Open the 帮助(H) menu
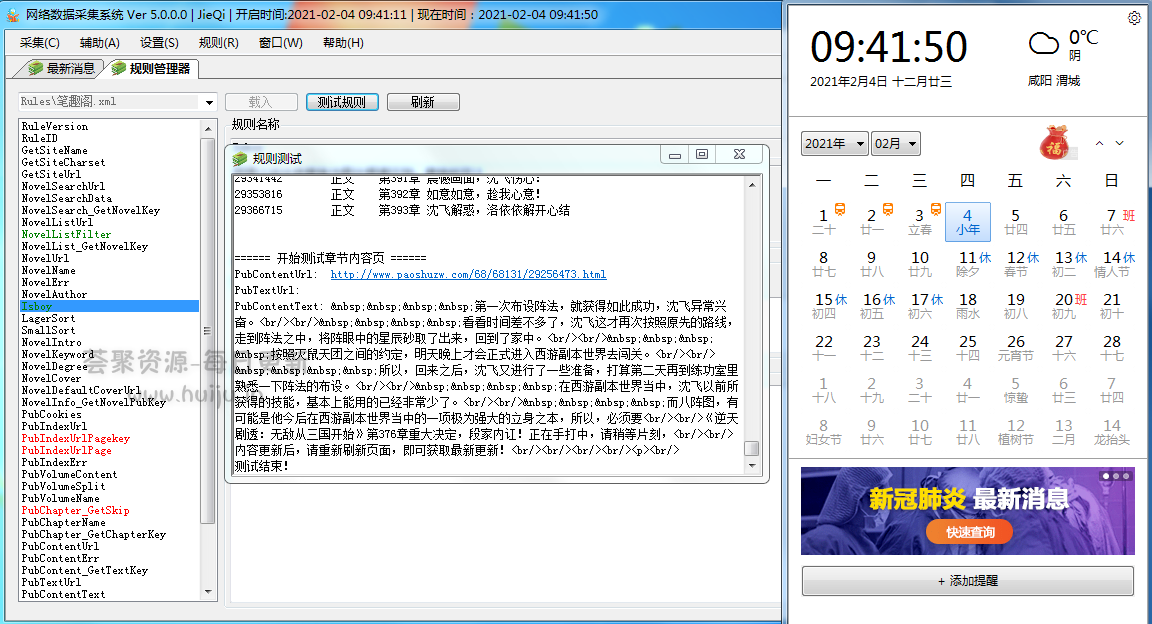1152x624 pixels. tap(343, 43)
